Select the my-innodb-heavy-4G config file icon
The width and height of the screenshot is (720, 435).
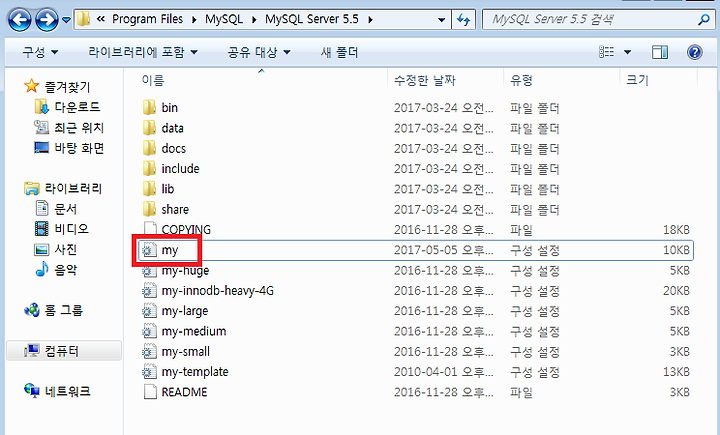point(148,290)
